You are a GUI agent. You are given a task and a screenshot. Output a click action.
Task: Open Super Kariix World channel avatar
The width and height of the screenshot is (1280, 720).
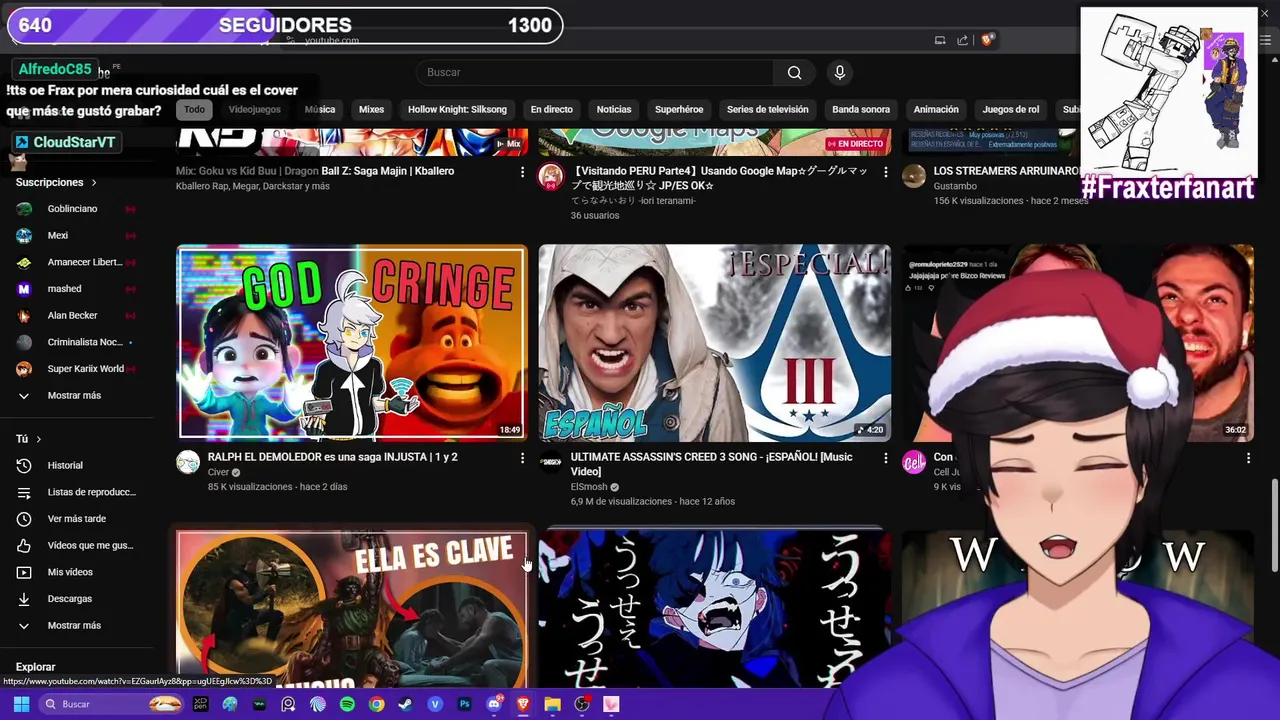coord(24,369)
